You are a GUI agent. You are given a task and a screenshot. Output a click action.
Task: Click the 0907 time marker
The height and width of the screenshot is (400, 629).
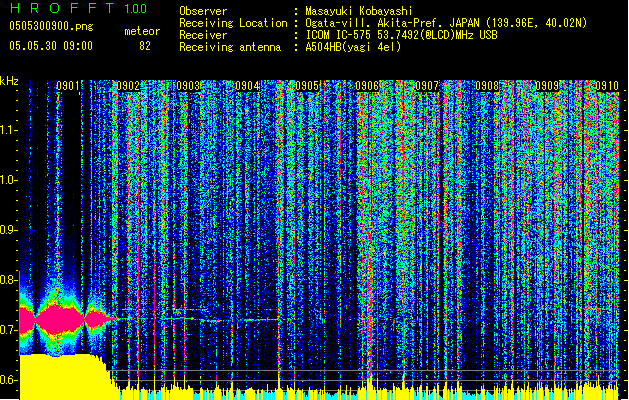(x=427, y=86)
